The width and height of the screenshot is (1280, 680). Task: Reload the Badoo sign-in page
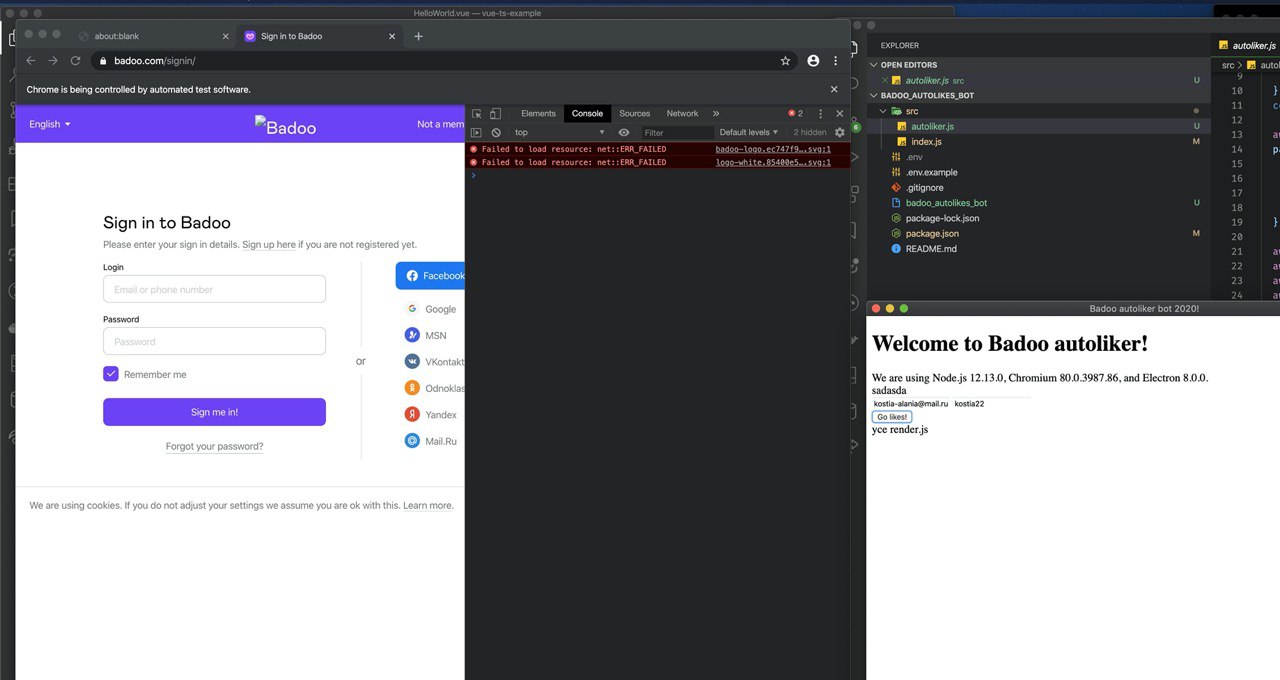(75, 61)
